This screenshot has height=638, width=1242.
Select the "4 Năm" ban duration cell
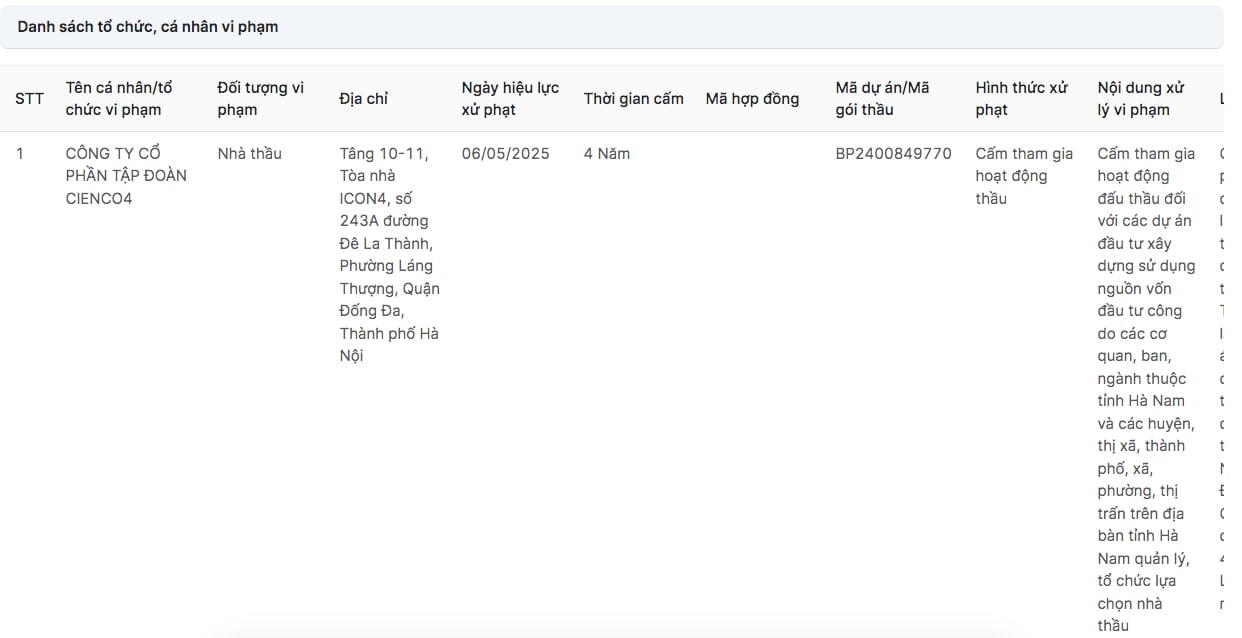pos(606,154)
